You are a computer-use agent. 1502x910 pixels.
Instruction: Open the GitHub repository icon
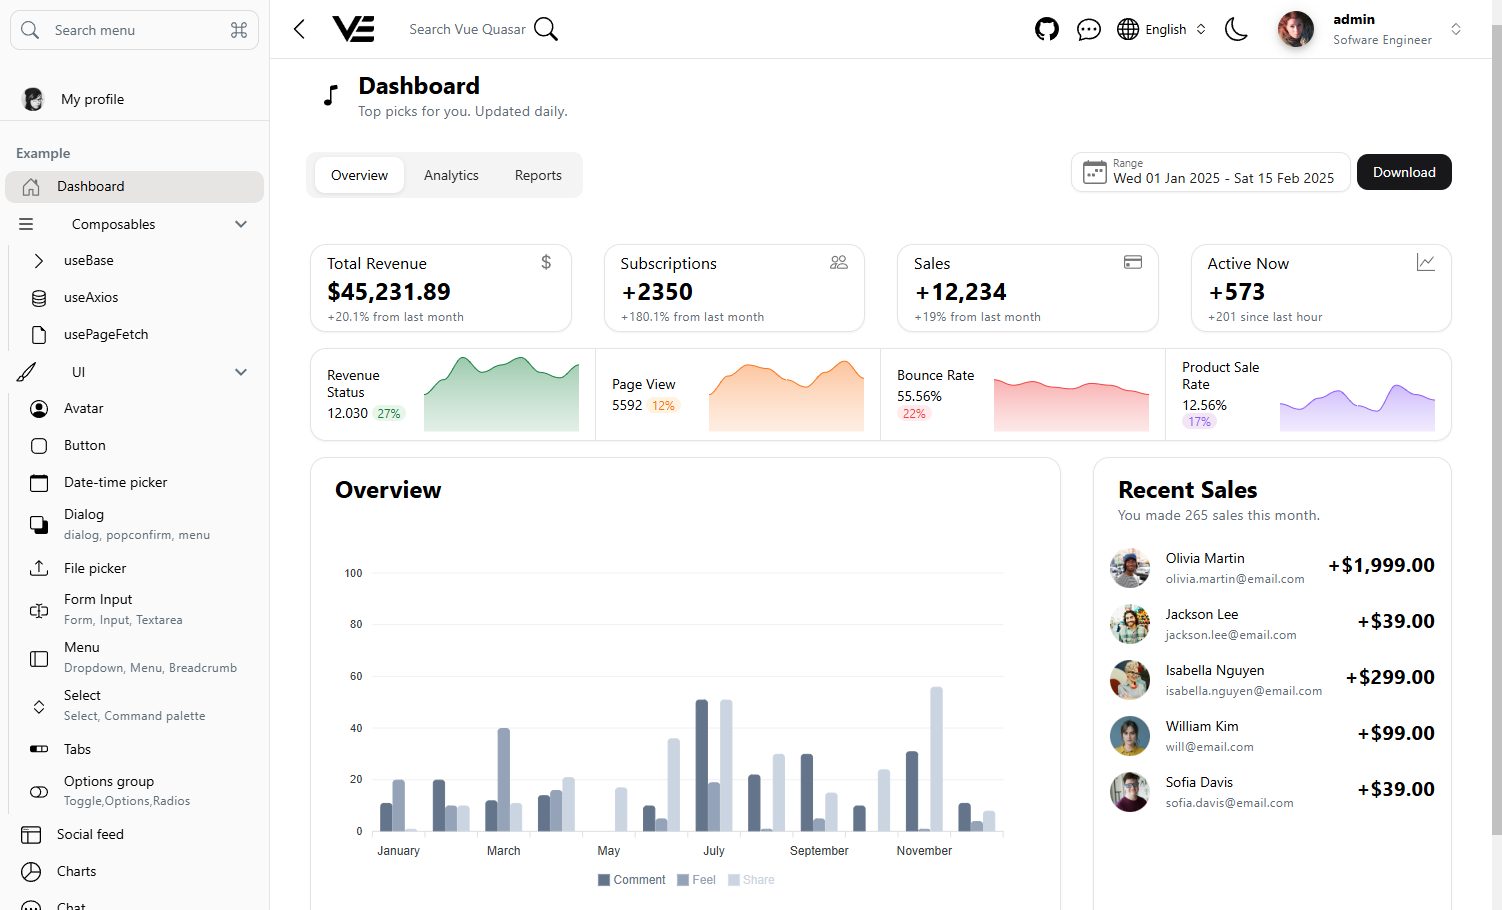[x=1047, y=29]
